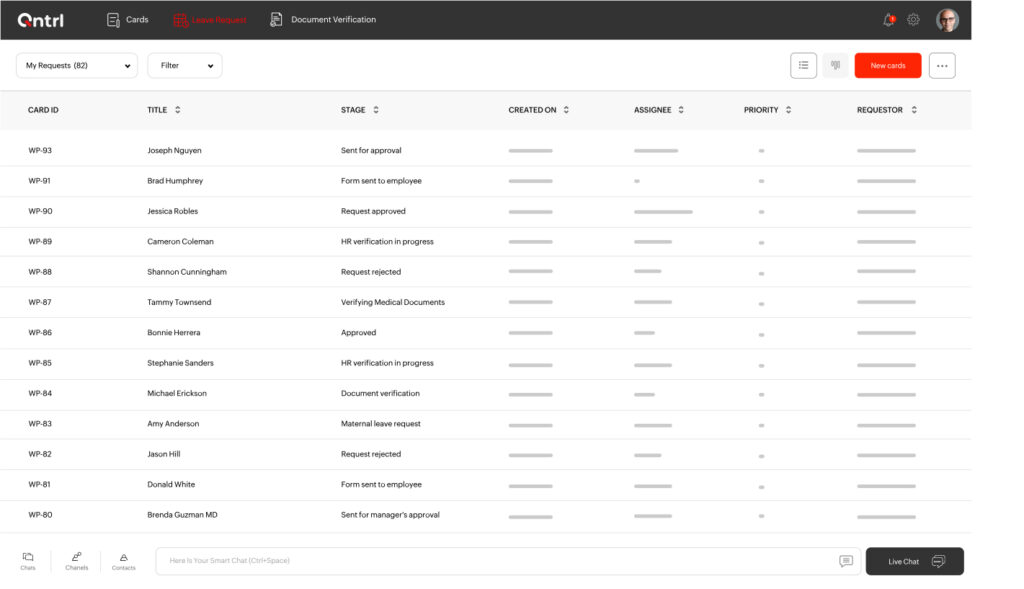Open the Filter dropdown
Viewport: 1024px width, 589px height.
(x=184, y=65)
